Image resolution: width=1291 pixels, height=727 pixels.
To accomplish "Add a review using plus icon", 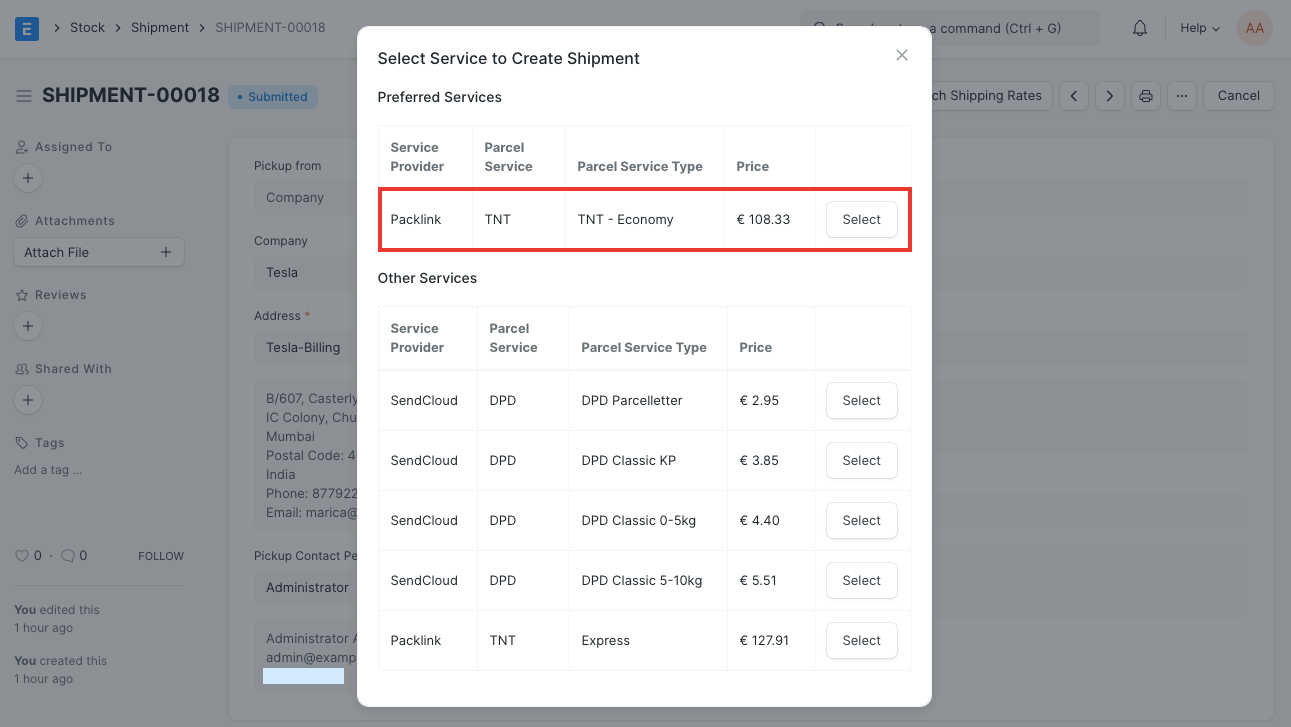I will tap(28, 326).
